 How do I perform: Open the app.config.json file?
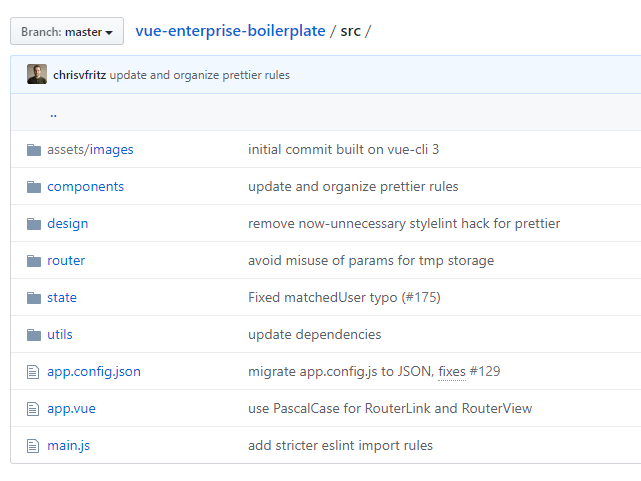tap(93, 372)
